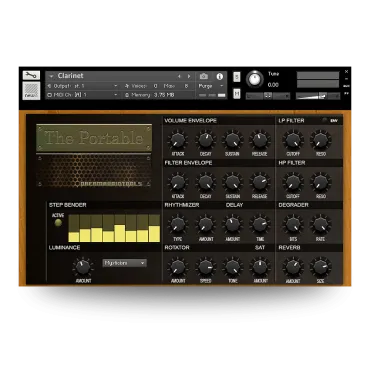Click the Memory 3.78 MB readout

(x=164, y=95)
